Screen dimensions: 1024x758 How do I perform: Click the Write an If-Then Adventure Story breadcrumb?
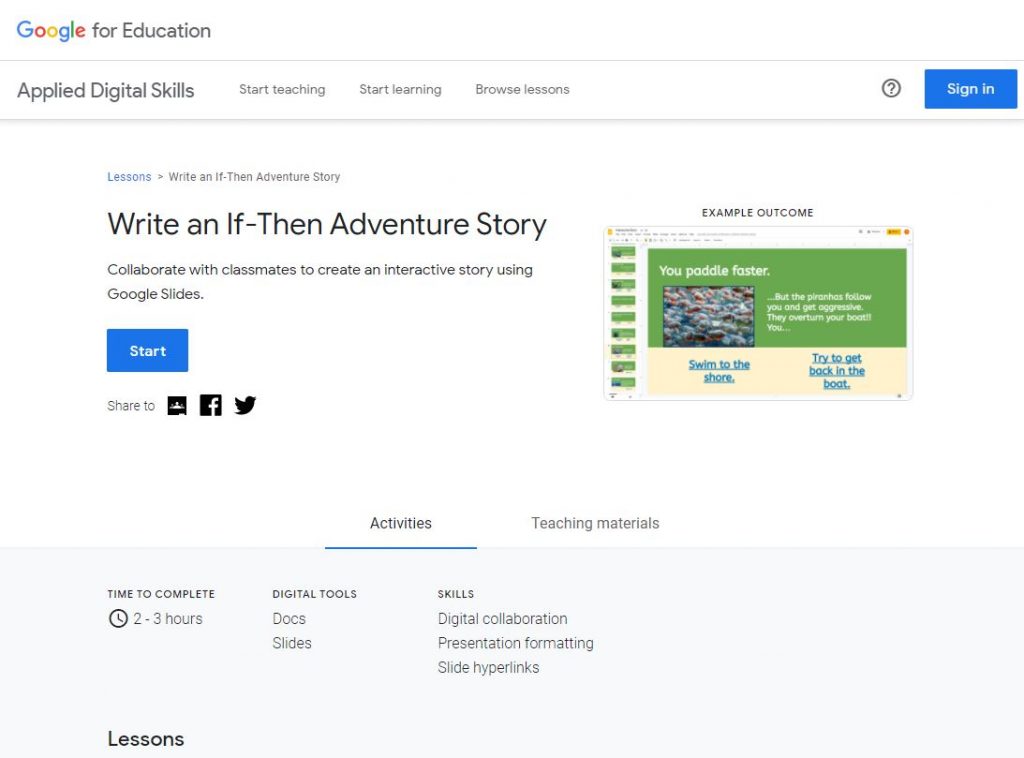pos(254,176)
